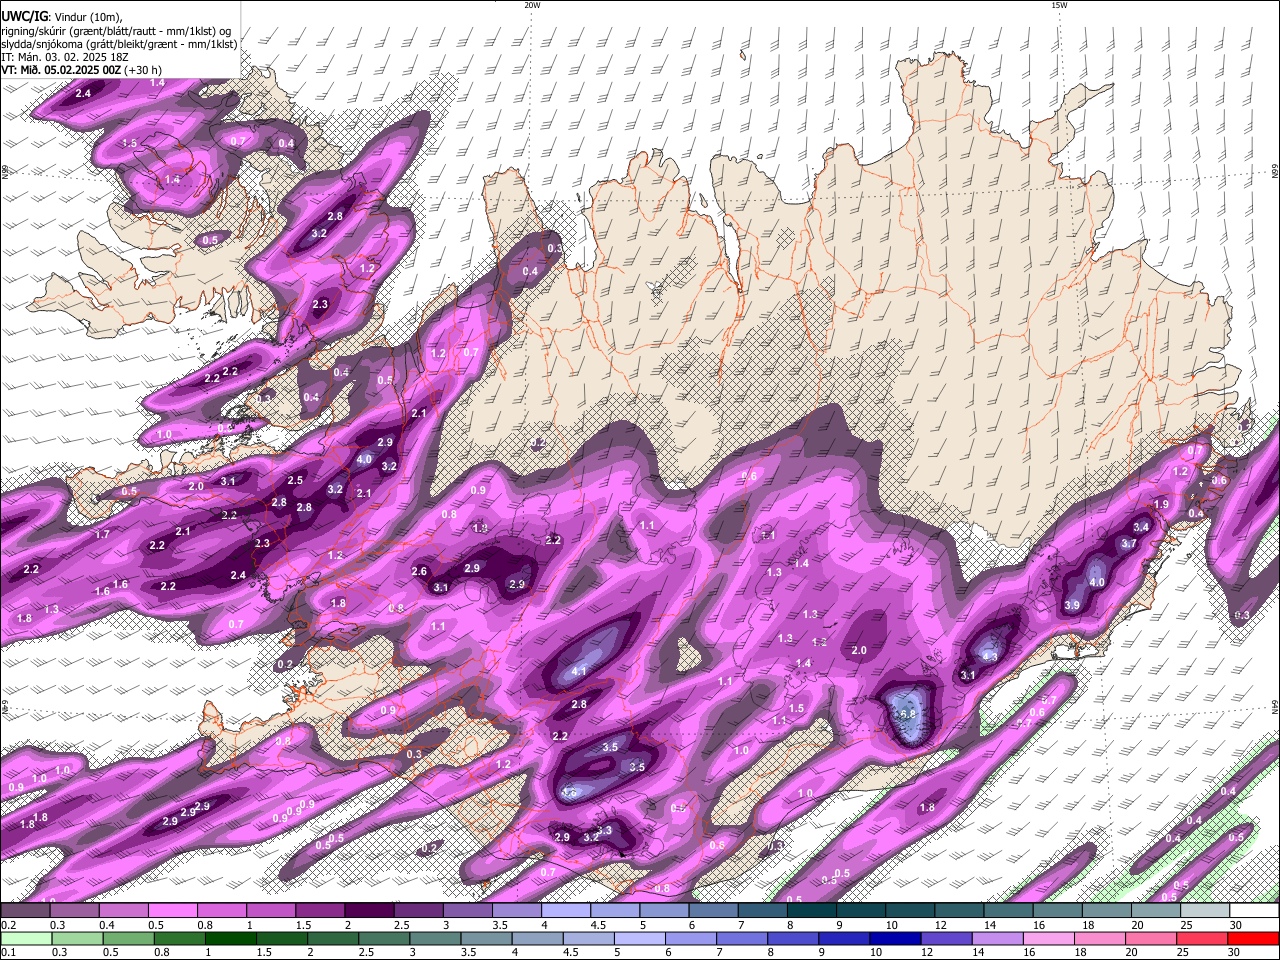Click the 3.4 precipitation value on the map
The width and height of the screenshot is (1280, 960).
(x=1141, y=527)
